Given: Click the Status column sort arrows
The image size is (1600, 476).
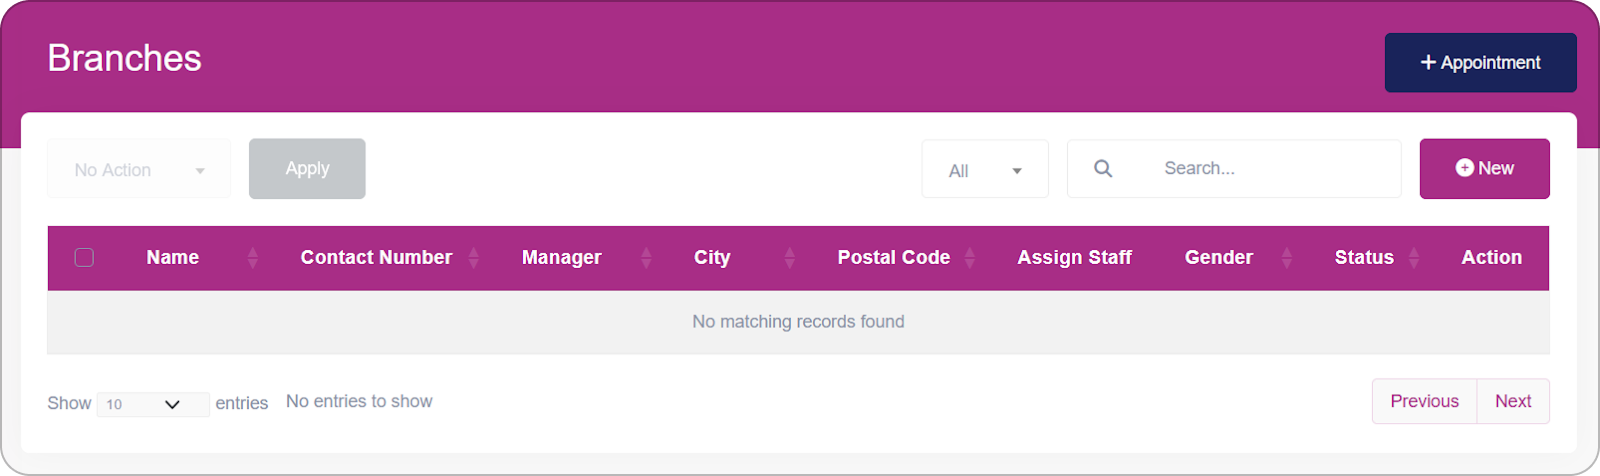Looking at the screenshot, I should 1414,258.
